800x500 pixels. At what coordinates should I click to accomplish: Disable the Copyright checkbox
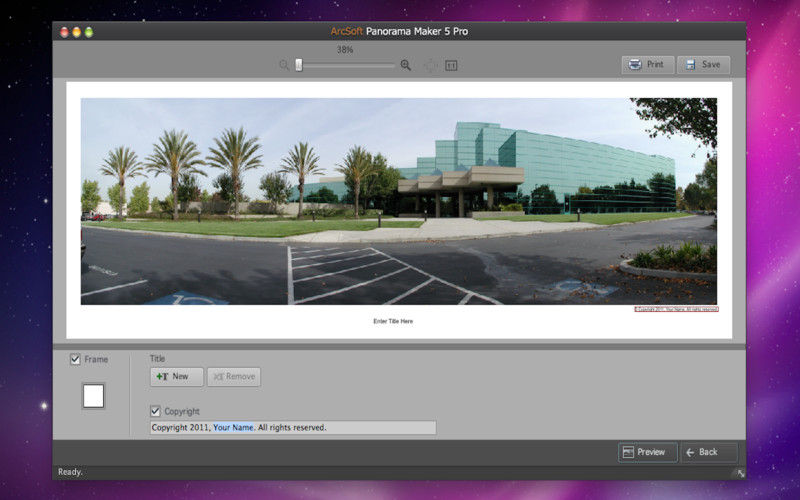155,411
